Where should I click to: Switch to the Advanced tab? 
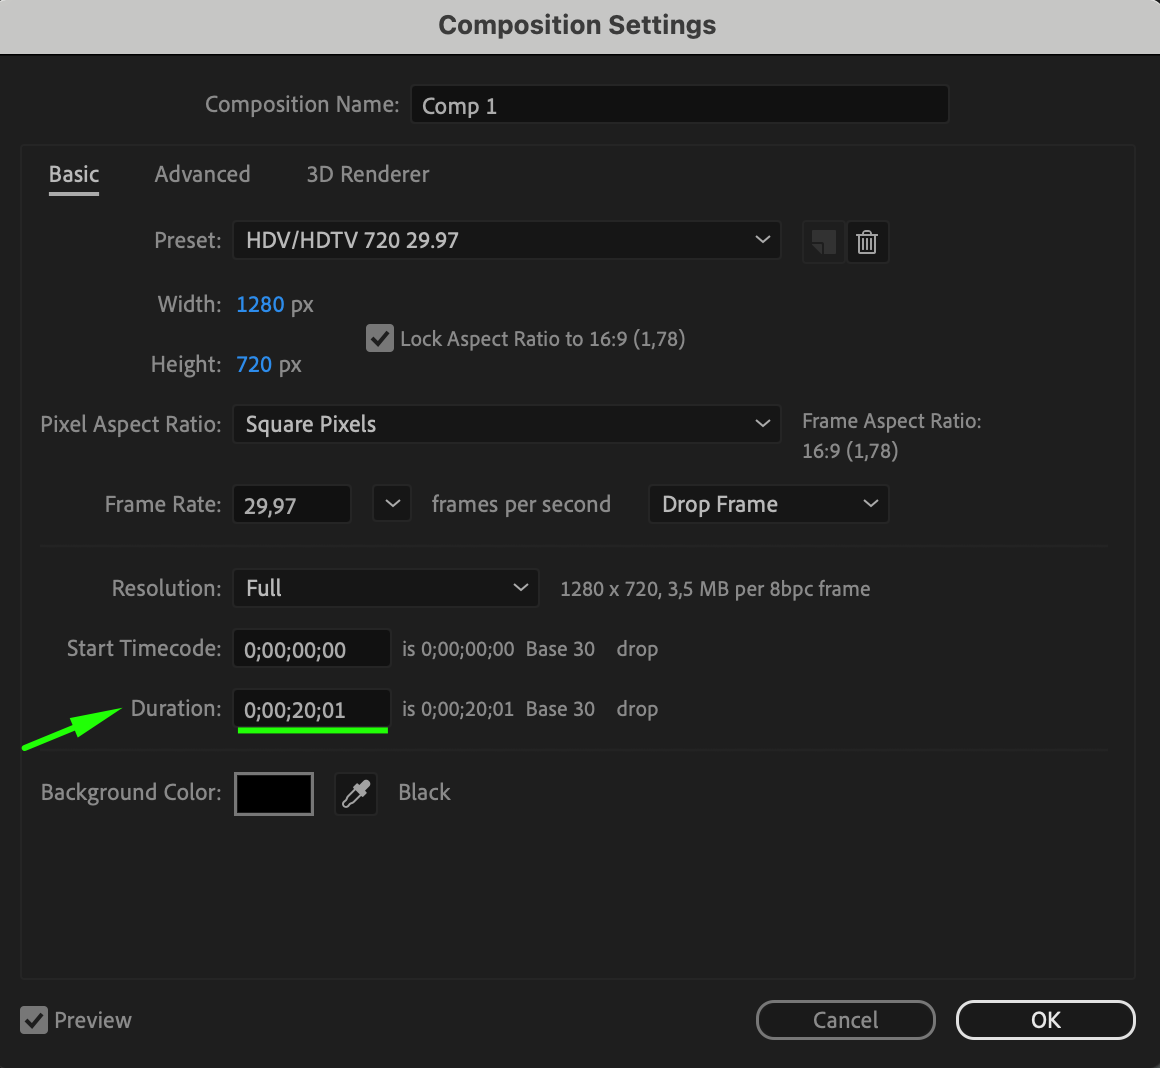click(202, 174)
